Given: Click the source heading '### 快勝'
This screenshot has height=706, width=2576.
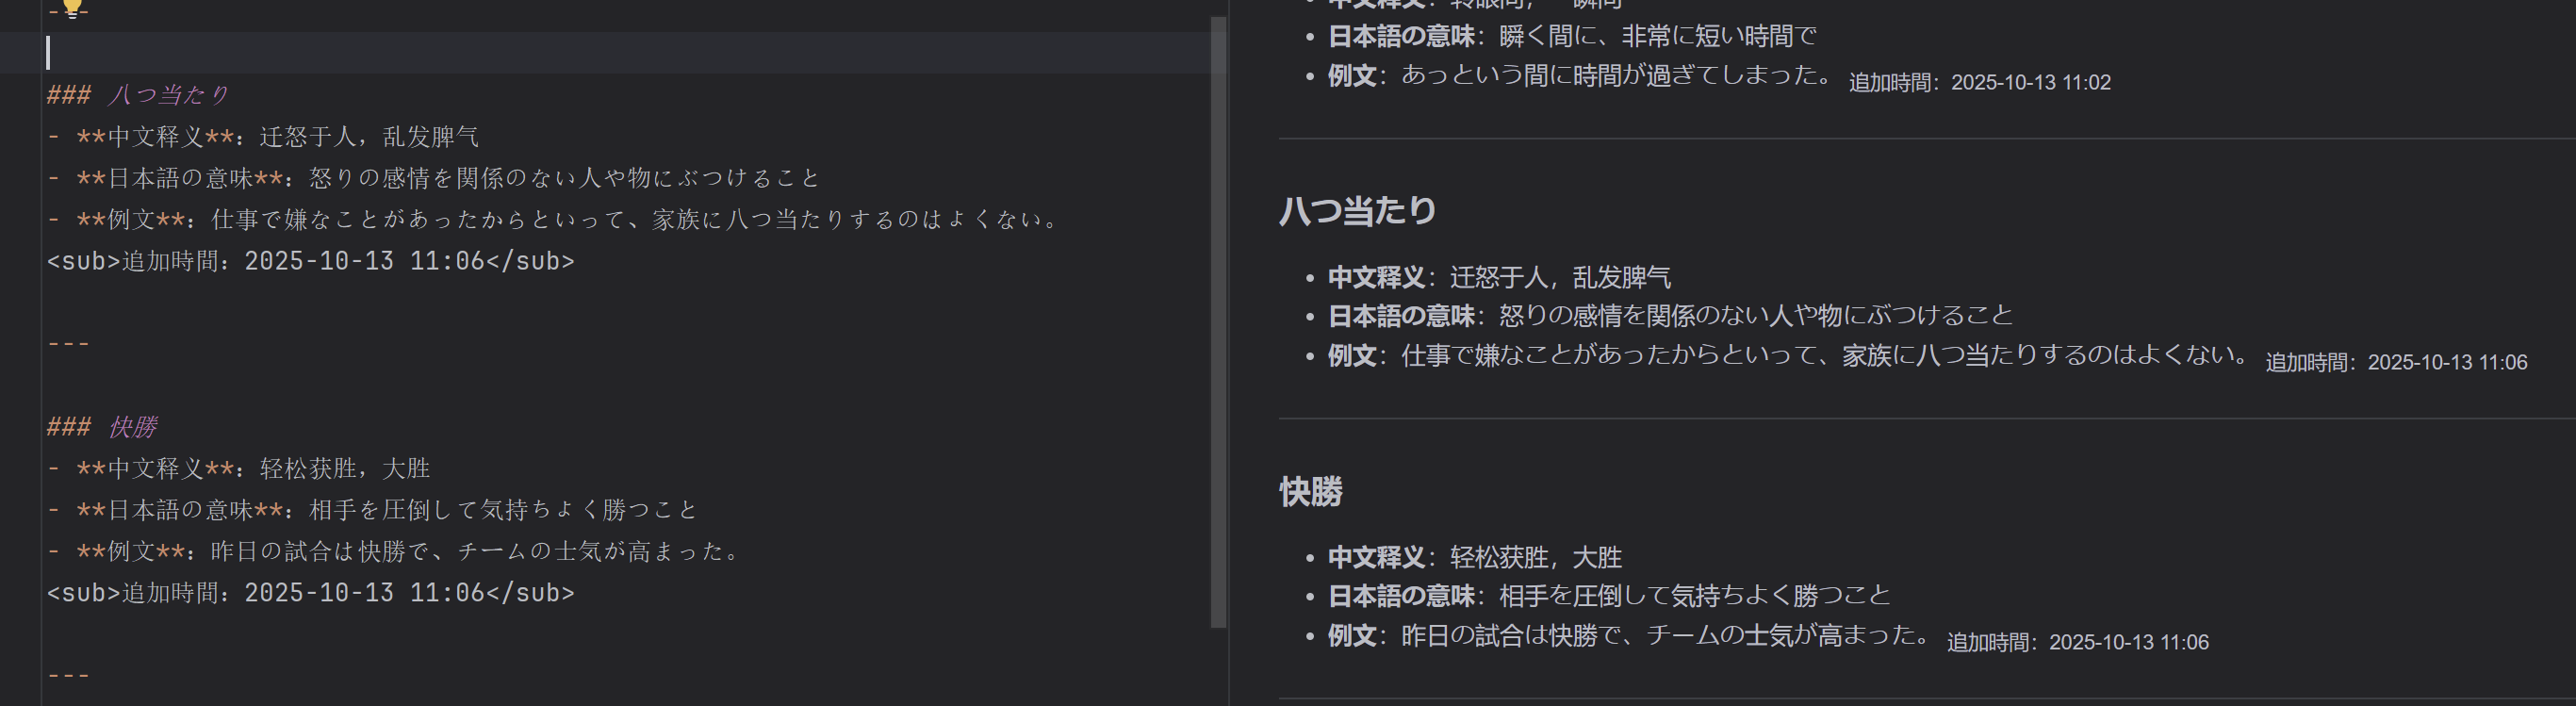Looking at the screenshot, I should (102, 427).
